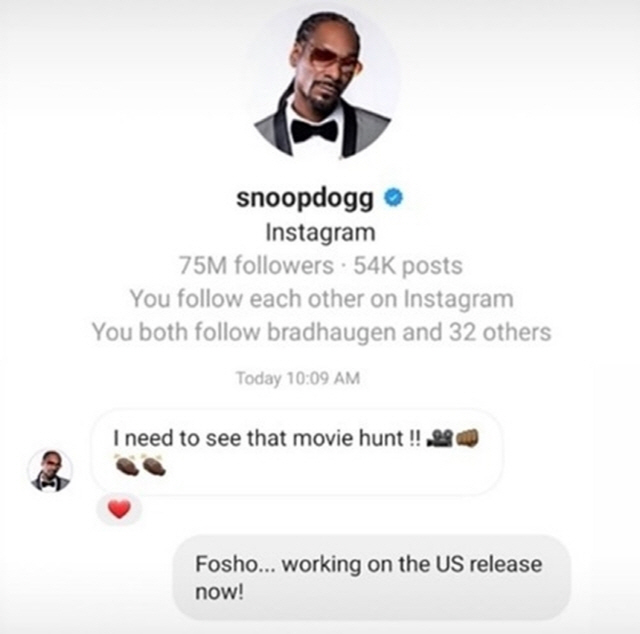This screenshot has height=634, width=640.
Task: Select 'You follow each other on Instagram' line
Action: tap(322, 299)
